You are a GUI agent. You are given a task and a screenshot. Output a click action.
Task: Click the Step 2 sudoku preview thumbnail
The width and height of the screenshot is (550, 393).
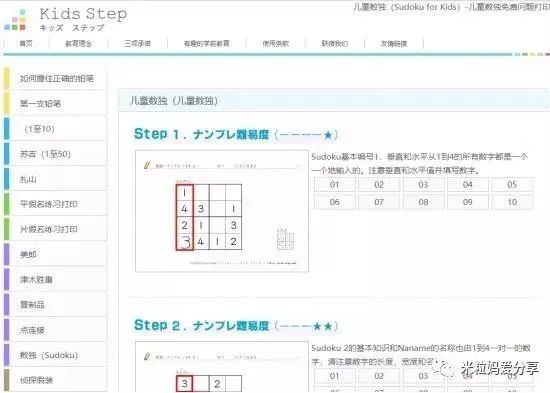tap(222, 367)
